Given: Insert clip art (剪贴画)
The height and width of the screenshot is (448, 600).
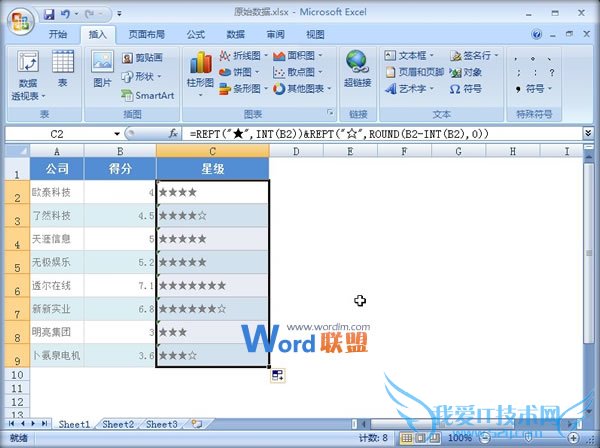Looking at the screenshot, I should click(142, 58).
